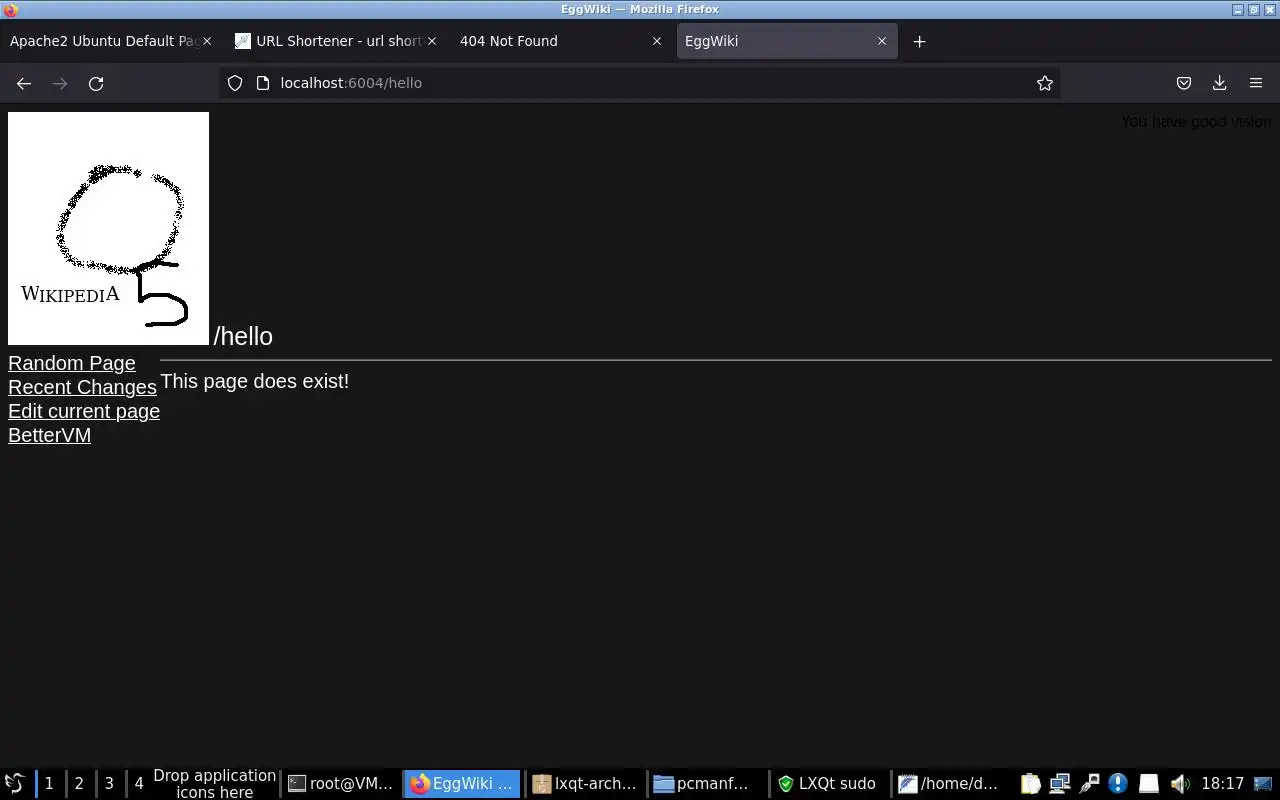Image resolution: width=1280 pixels, height=800 pixels.
Task: Click the shield tracking protection icon
Action: [235, 83]
